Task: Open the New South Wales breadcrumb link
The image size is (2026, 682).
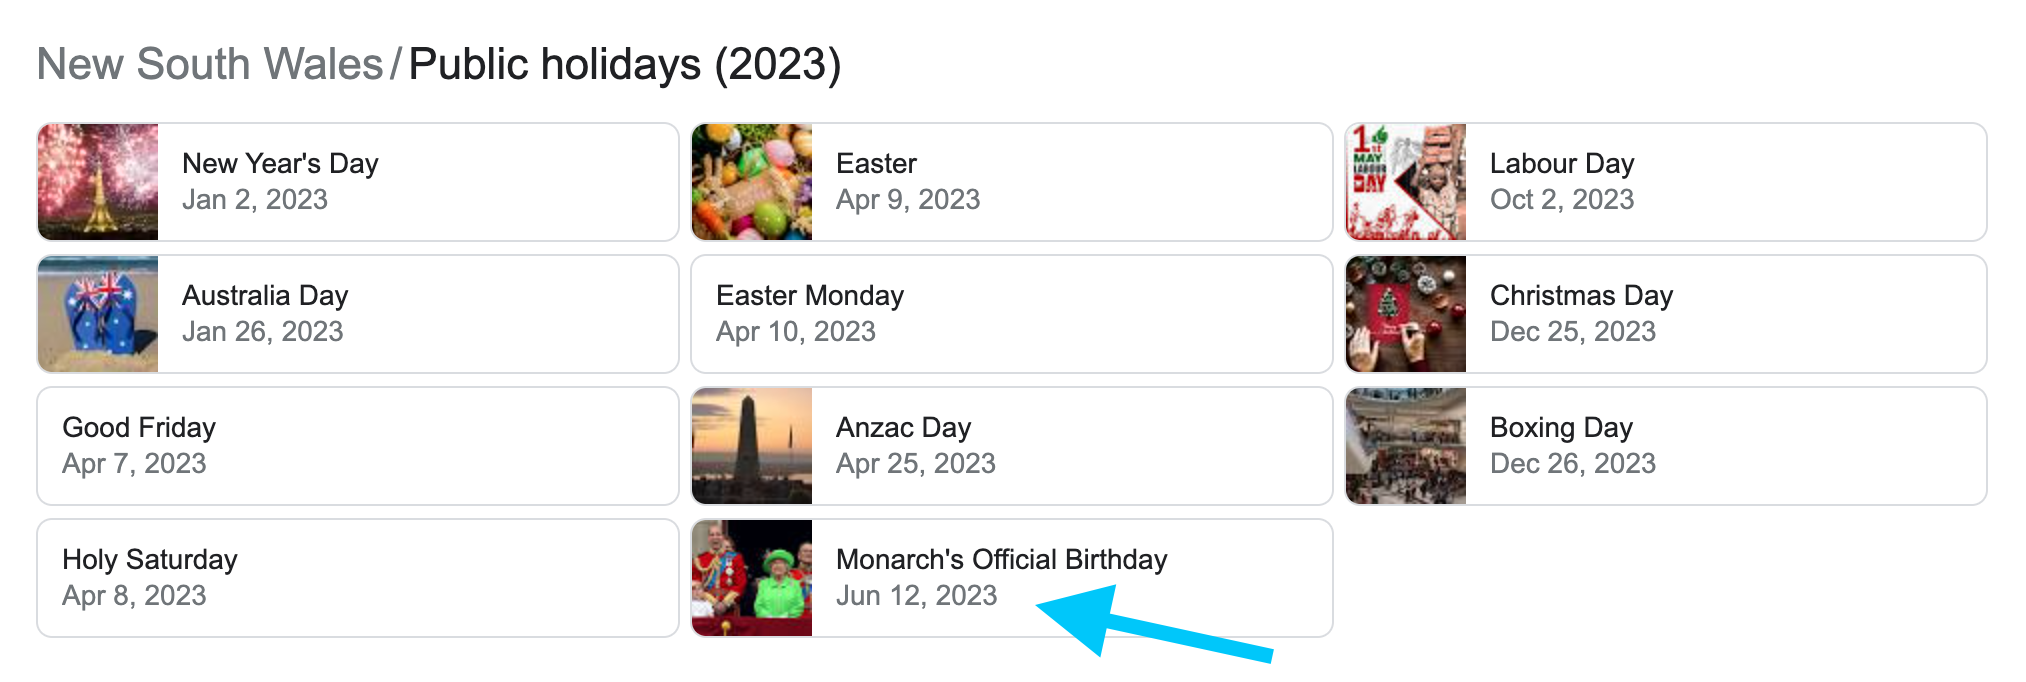Action: click(210, 64)
